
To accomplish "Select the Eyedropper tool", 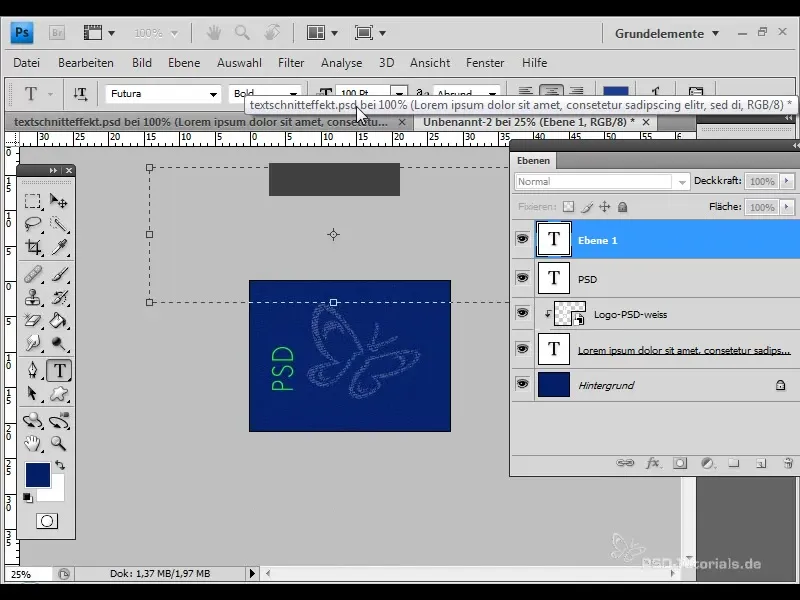I will (x=59, y=247).
